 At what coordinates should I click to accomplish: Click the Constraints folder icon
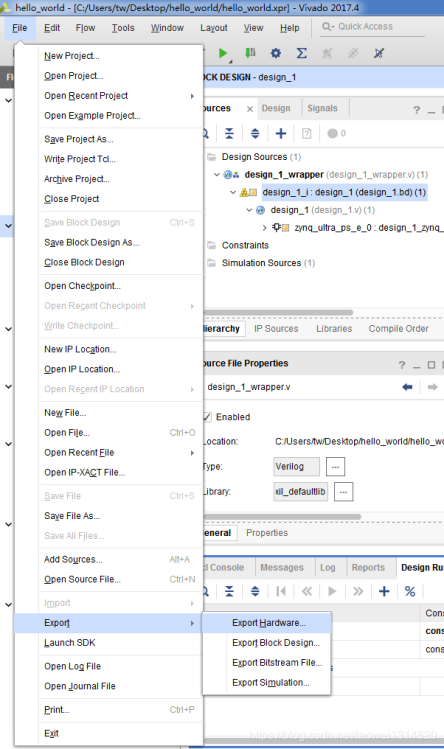(211, 245)
